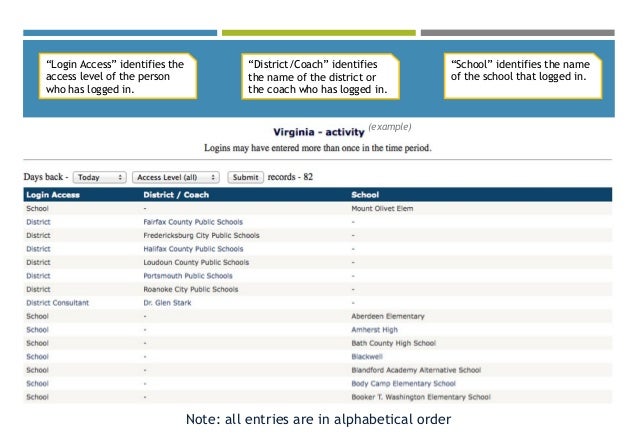Click the "District/Coach" explanation callout
The image size is (638, 447).
(x=320, y=76)
